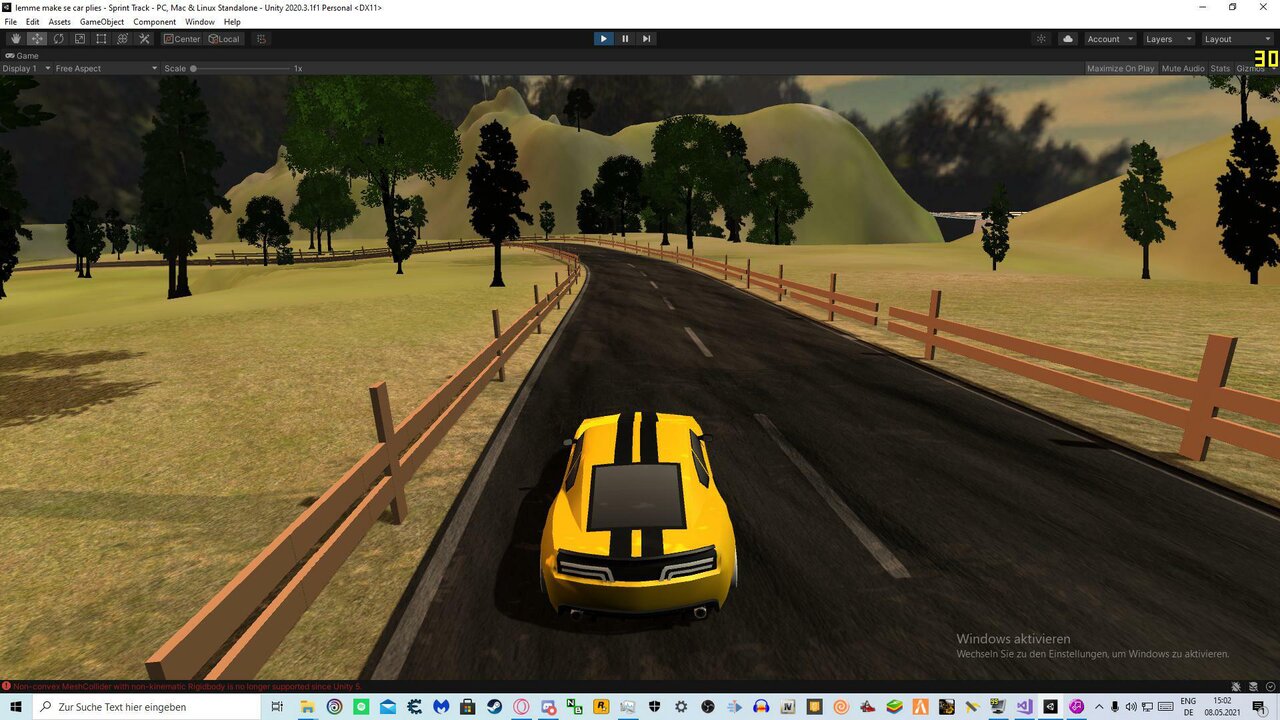This screenshot has height=720, width=1280.
Task: Switch the ENG DE input language
Action: pyautogui.click(x=1188, y=707)
